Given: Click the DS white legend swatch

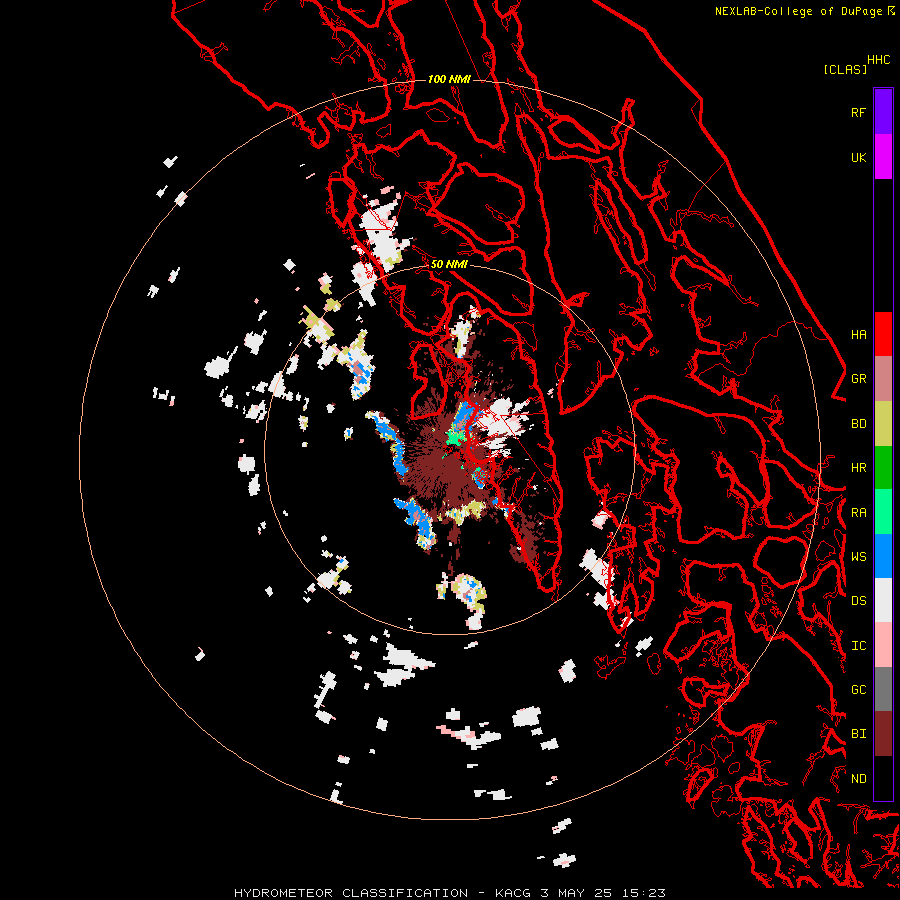Looking at the screenshot, I should 883,600.
